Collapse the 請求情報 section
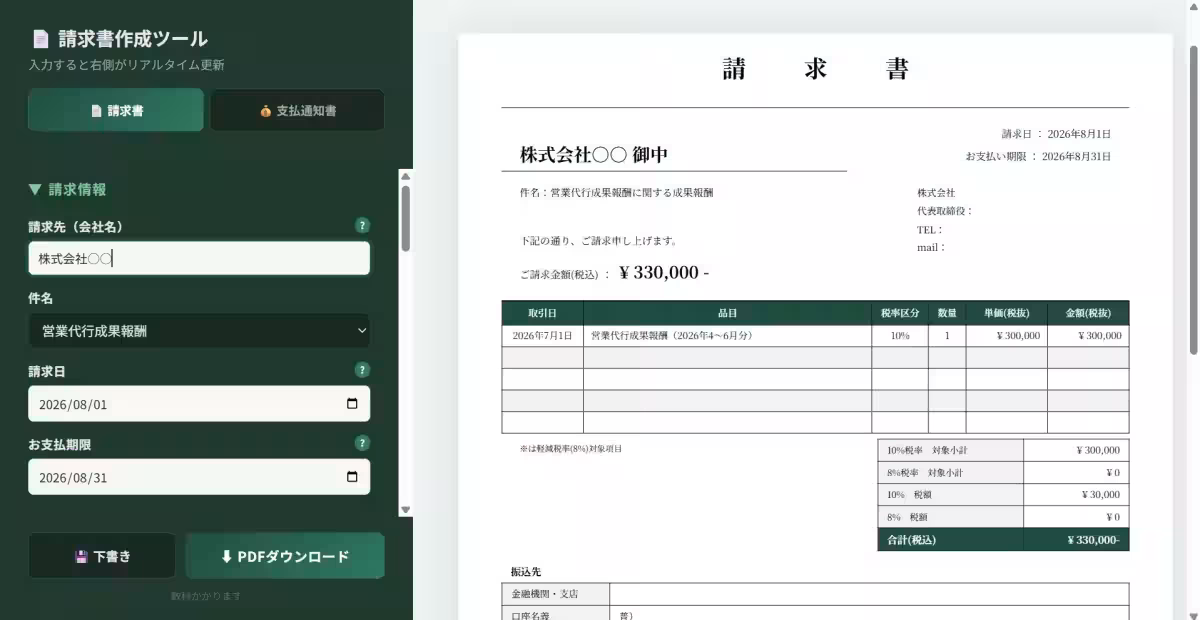The image size is (1200, 620). tap(67, 189)
